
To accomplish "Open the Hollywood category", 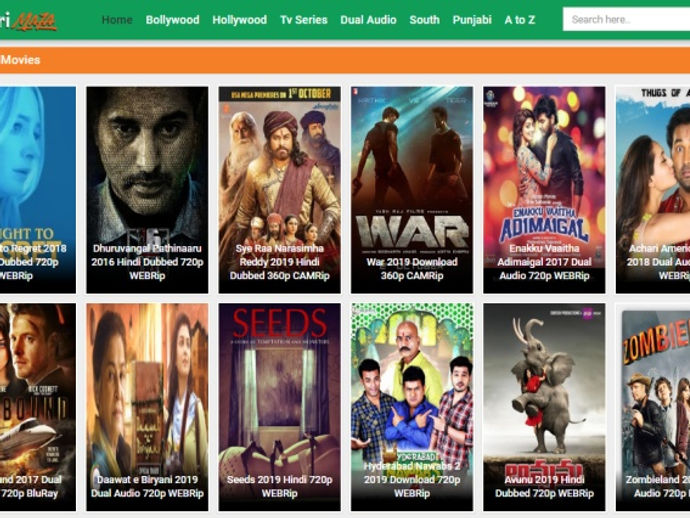I will pos(239,20).
